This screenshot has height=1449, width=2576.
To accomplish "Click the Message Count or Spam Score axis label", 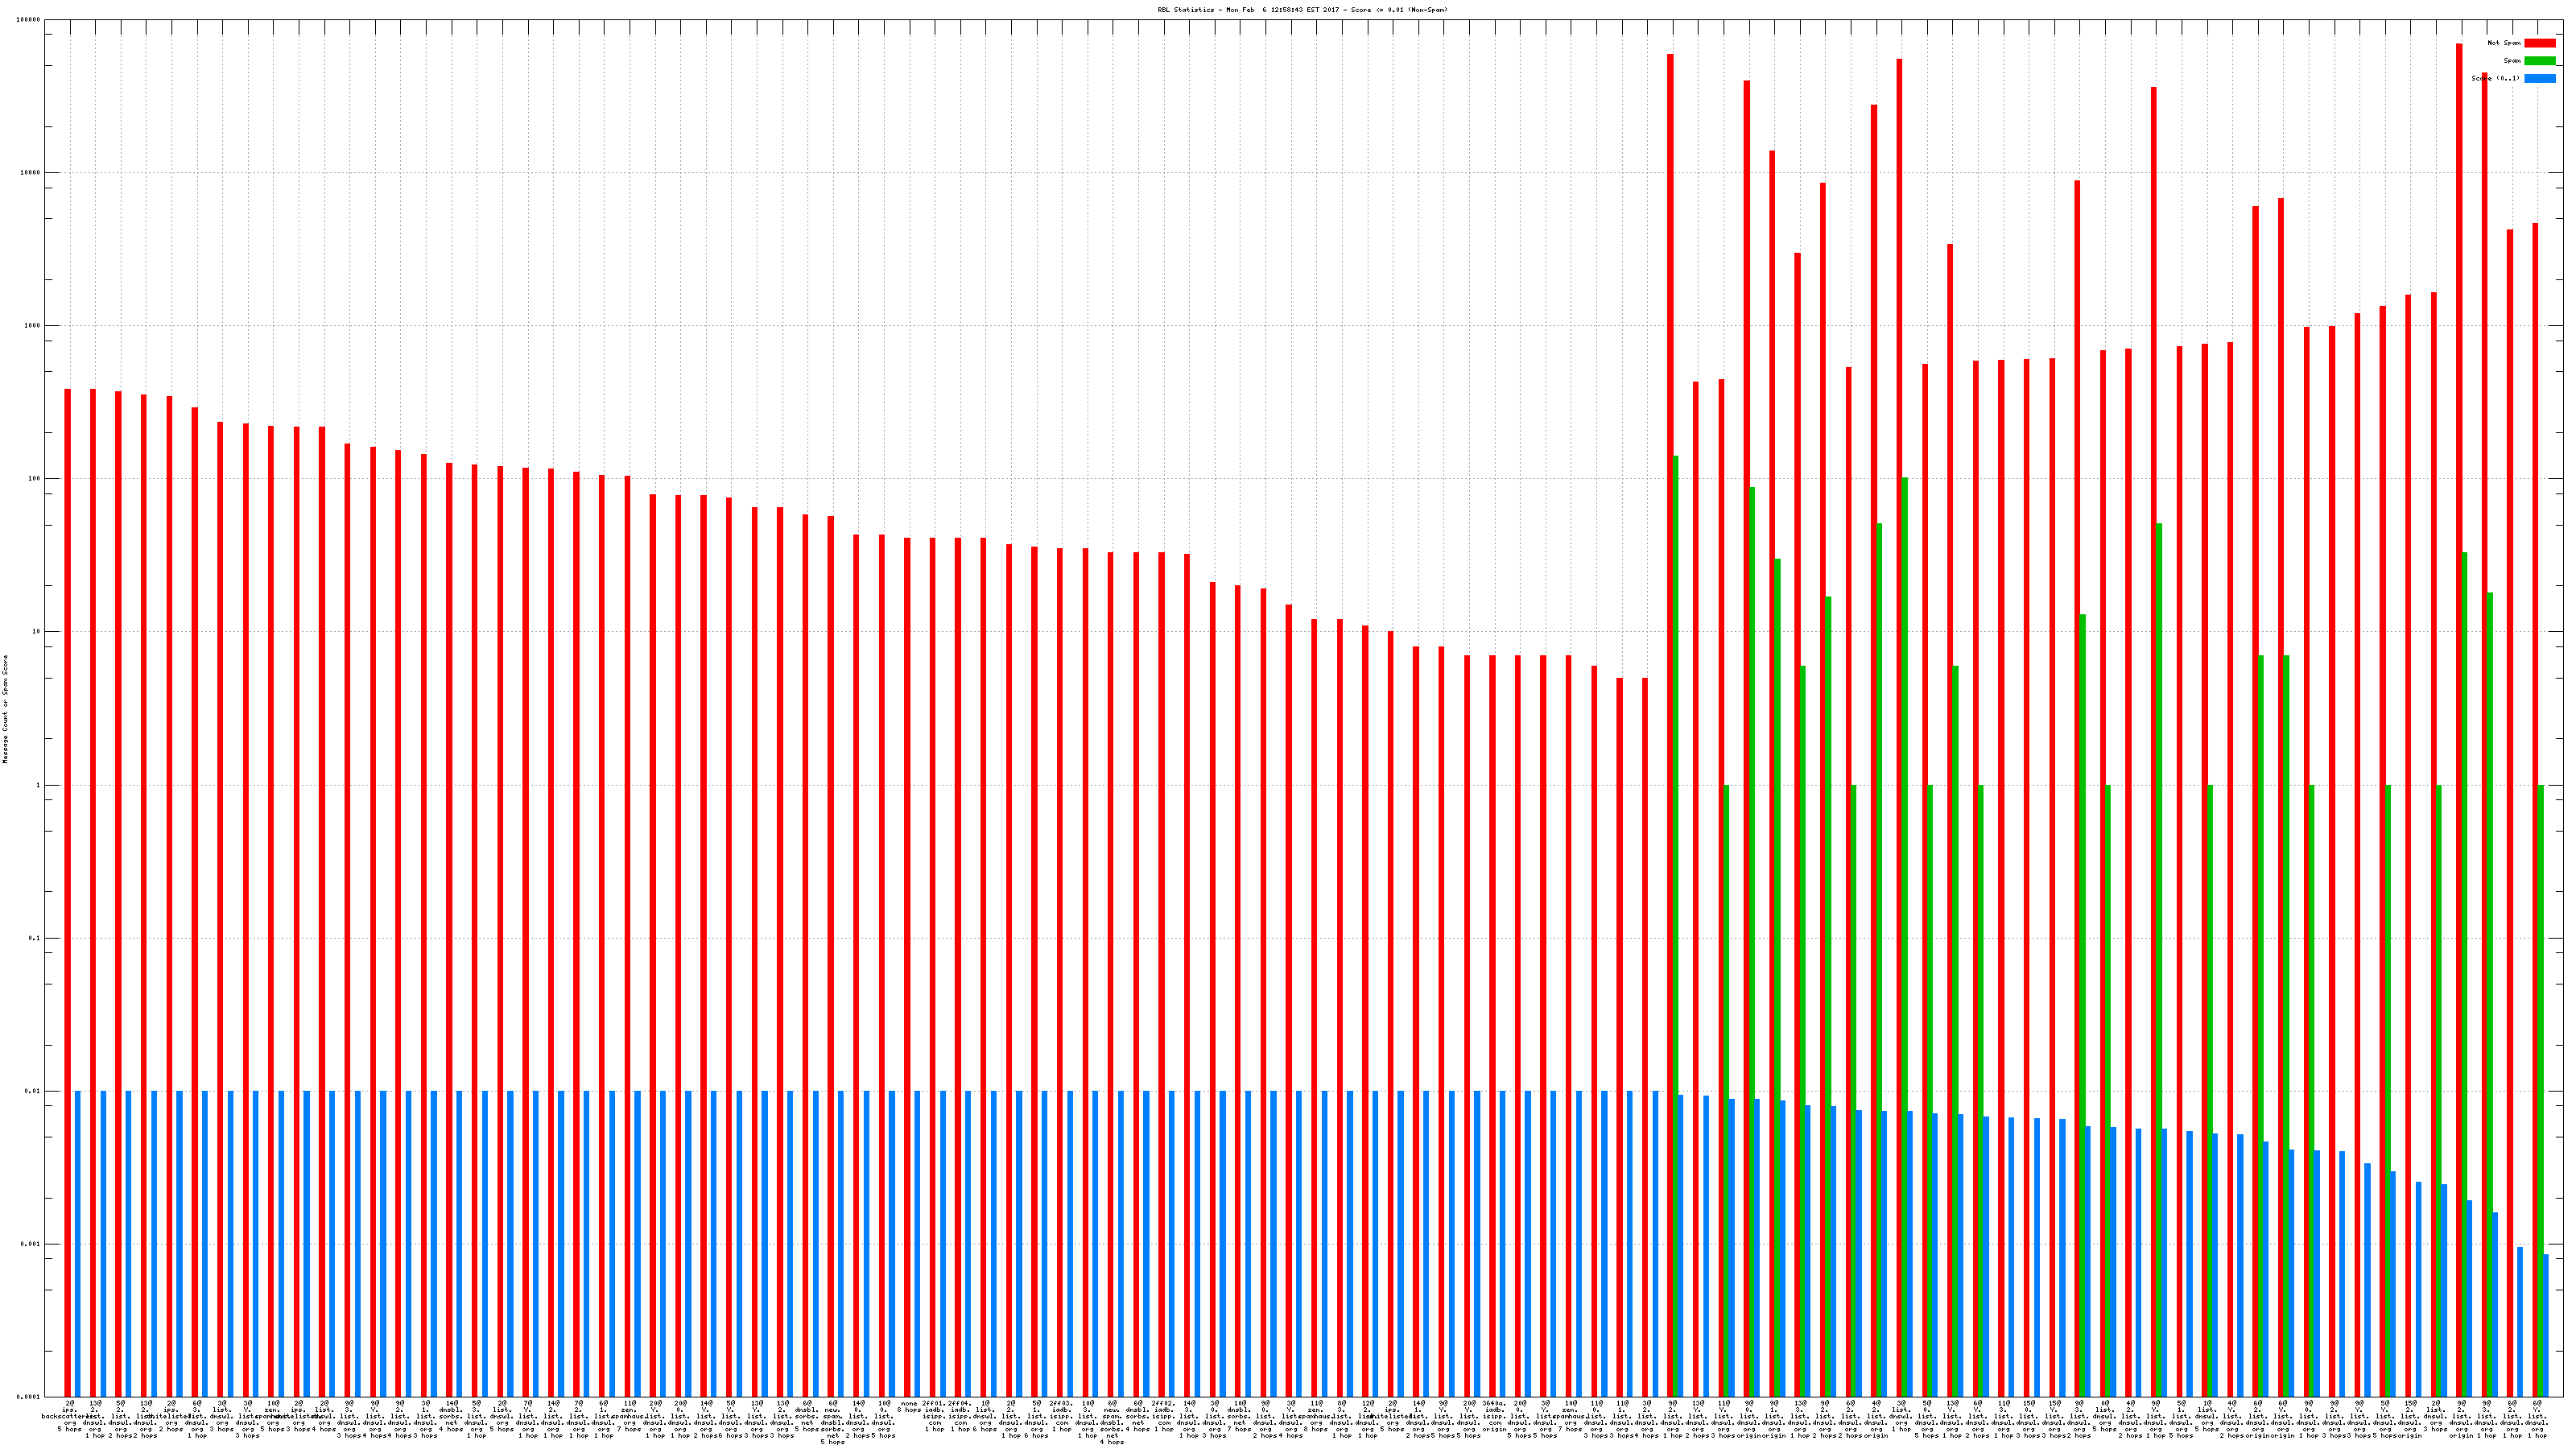I will coord(5,709).
